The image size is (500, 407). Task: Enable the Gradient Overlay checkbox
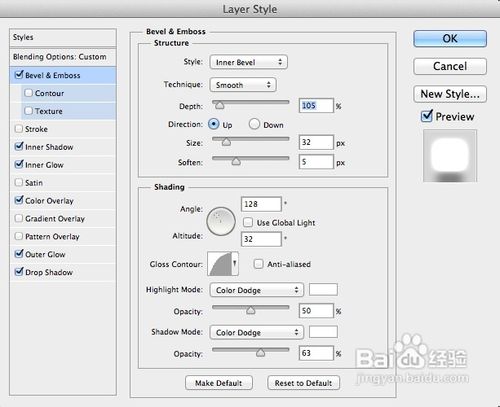[19, 218]
